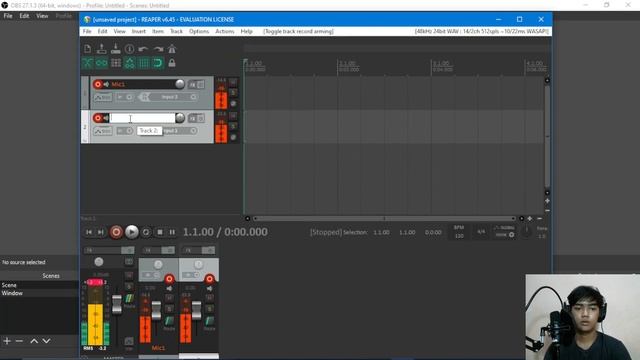Toggle item grouping toolbar icon
Image resolution: width=640 pixels, height=360 pixels.
(101, 63)
